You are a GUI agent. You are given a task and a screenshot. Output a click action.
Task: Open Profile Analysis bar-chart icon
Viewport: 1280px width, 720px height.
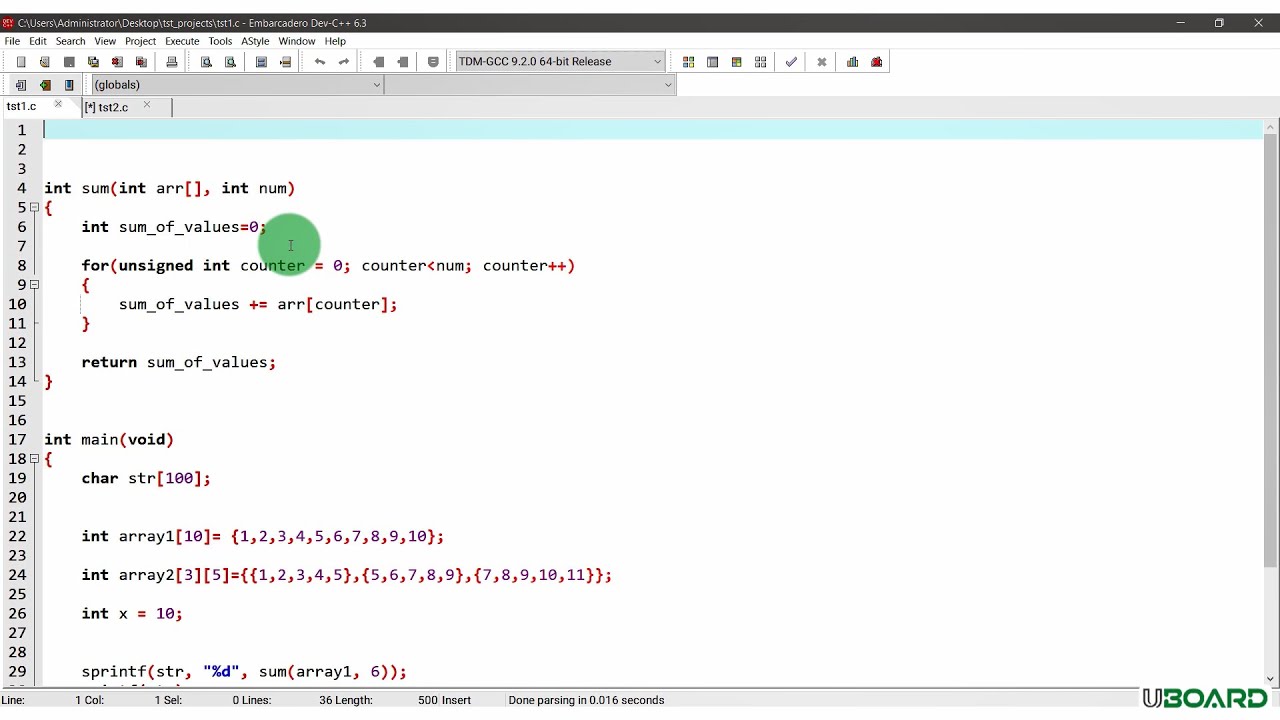point(852,62)
